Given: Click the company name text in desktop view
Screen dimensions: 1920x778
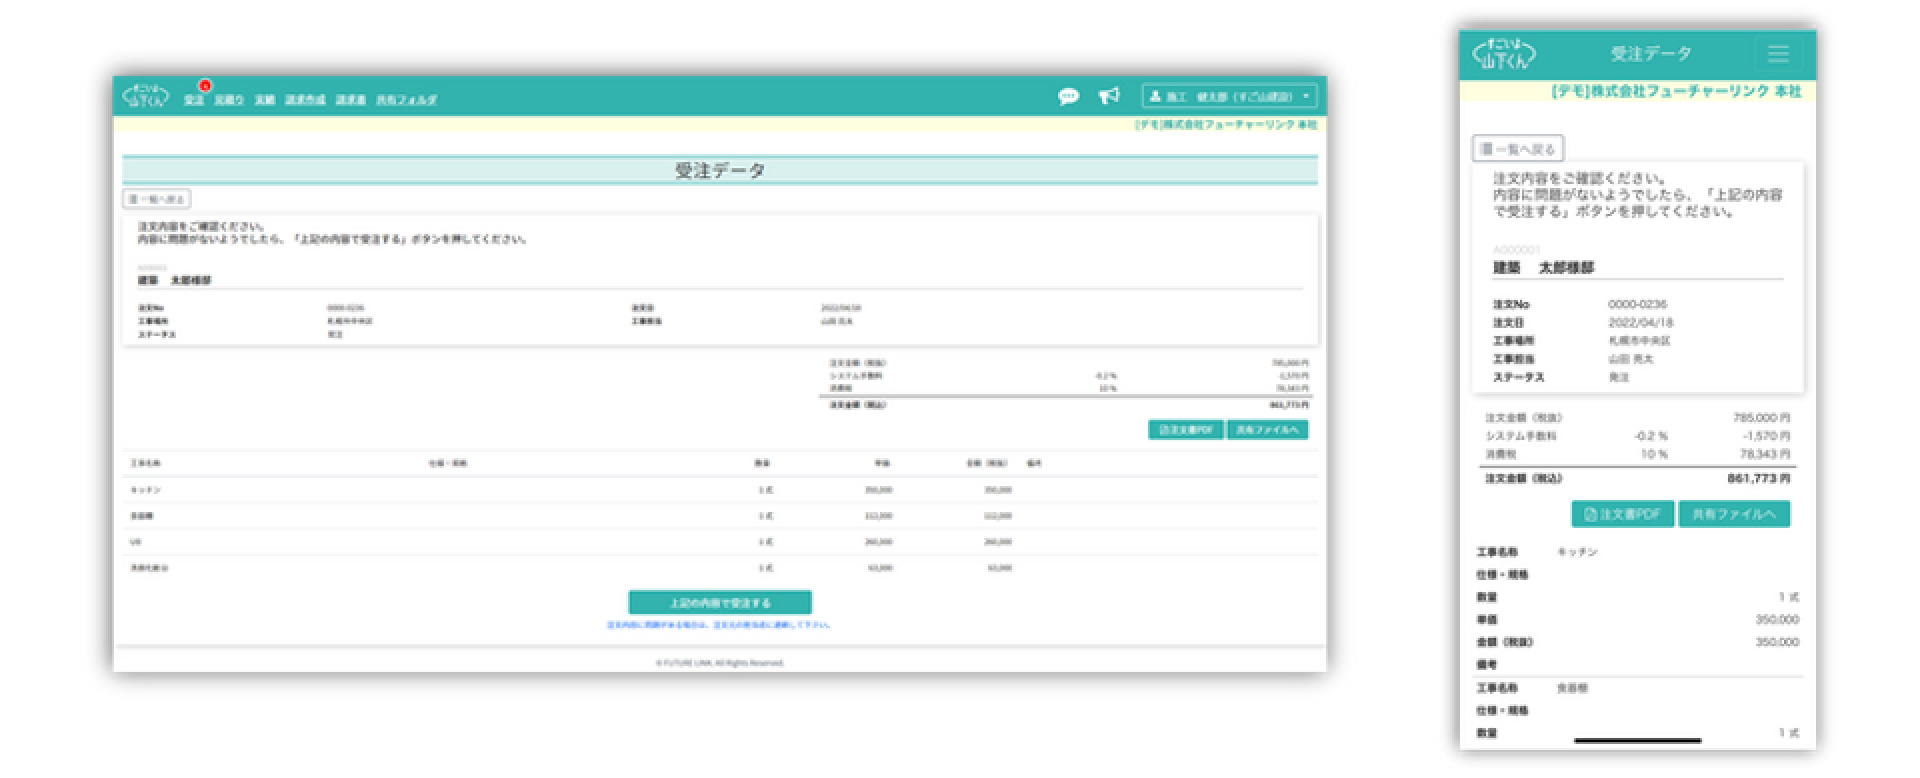Looking at the screenshot, I should pyautogui.click(x=1226, y=125).
